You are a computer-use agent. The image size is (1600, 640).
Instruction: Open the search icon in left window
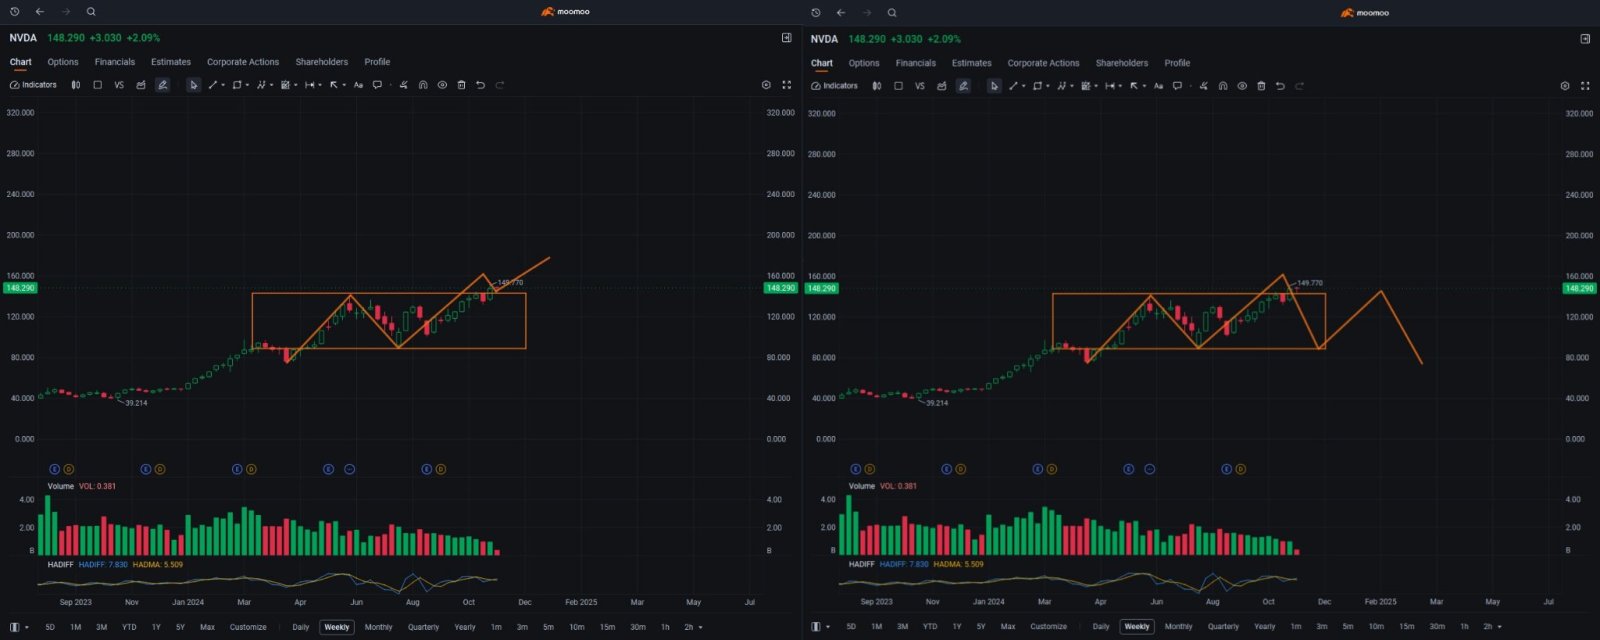coord(91,12)
